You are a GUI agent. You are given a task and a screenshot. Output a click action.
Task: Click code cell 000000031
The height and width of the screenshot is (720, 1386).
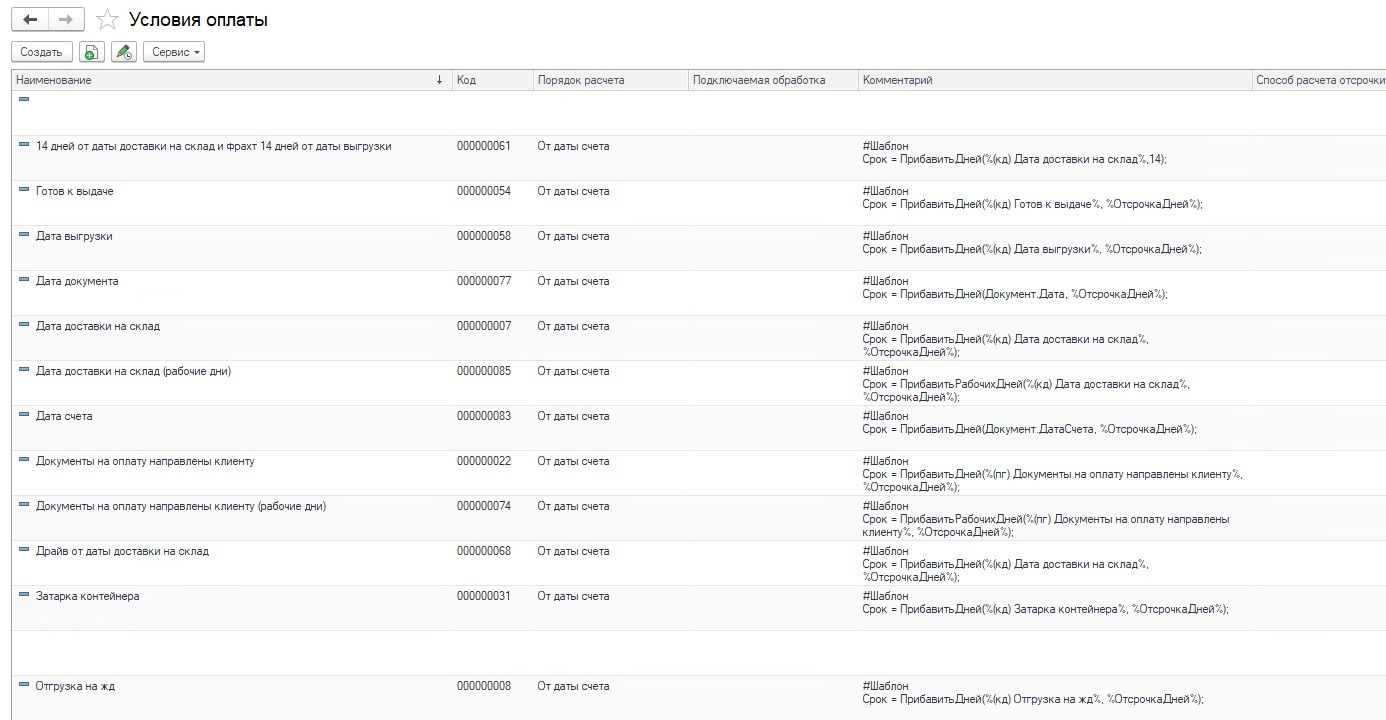(x=484, y=596)
